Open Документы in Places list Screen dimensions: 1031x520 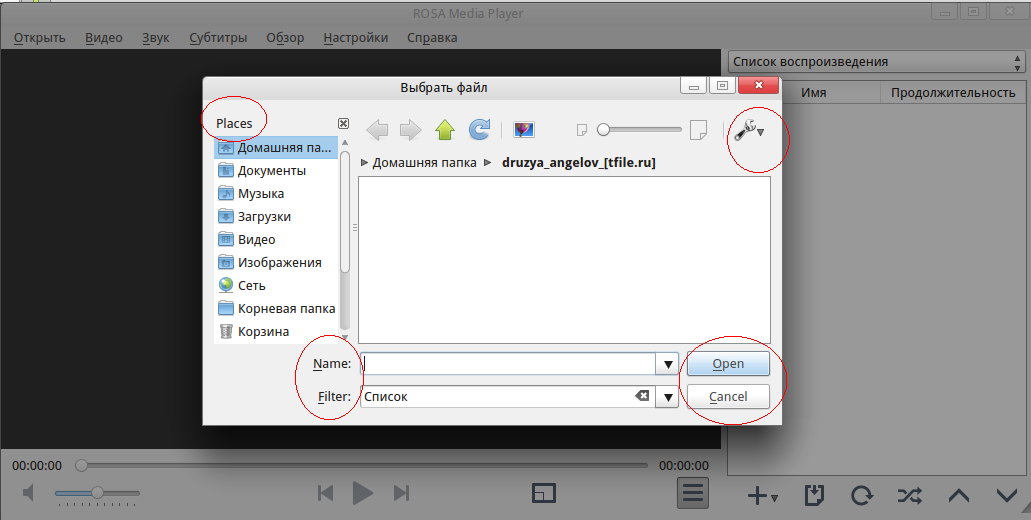pyautogui.click(x=276, y=170)
